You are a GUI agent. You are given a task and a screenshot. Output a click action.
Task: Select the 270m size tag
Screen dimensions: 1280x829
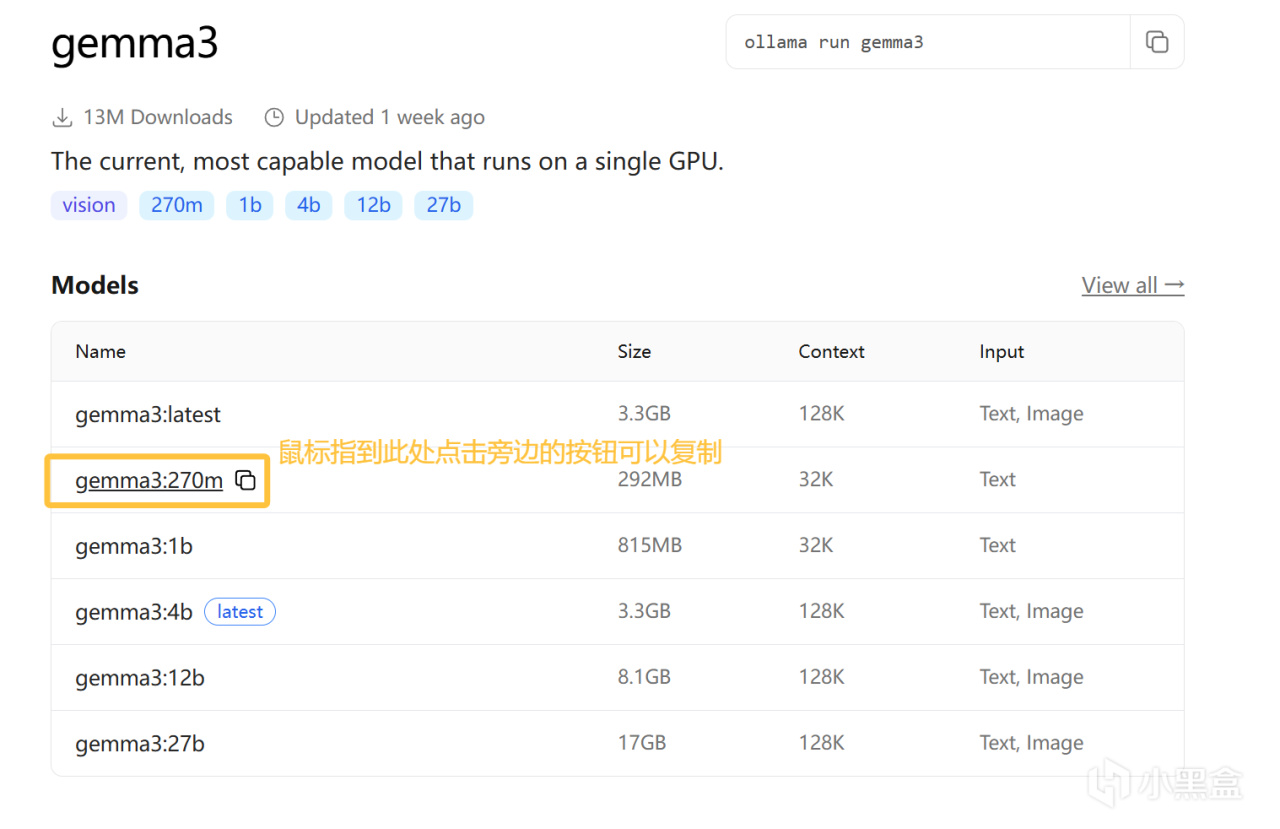[x=176, y=205]
